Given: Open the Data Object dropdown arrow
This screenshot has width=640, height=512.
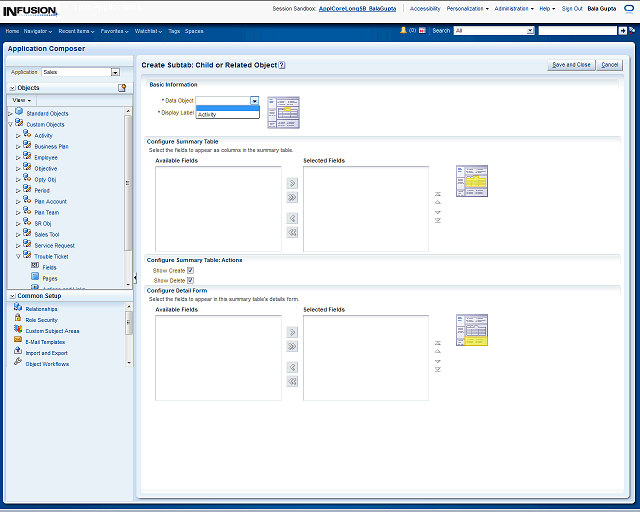Looking at the screenshot, I should click(x=254, y=101).
